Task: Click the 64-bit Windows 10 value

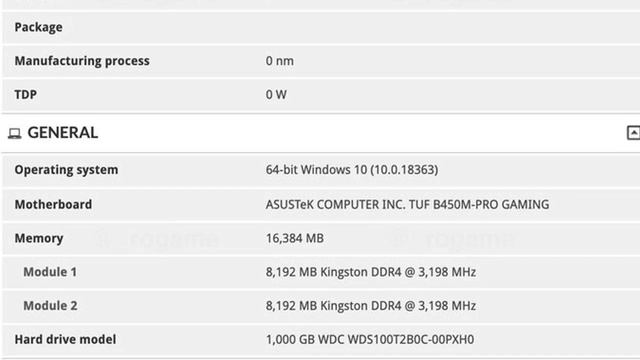Action: coord(352,170)
